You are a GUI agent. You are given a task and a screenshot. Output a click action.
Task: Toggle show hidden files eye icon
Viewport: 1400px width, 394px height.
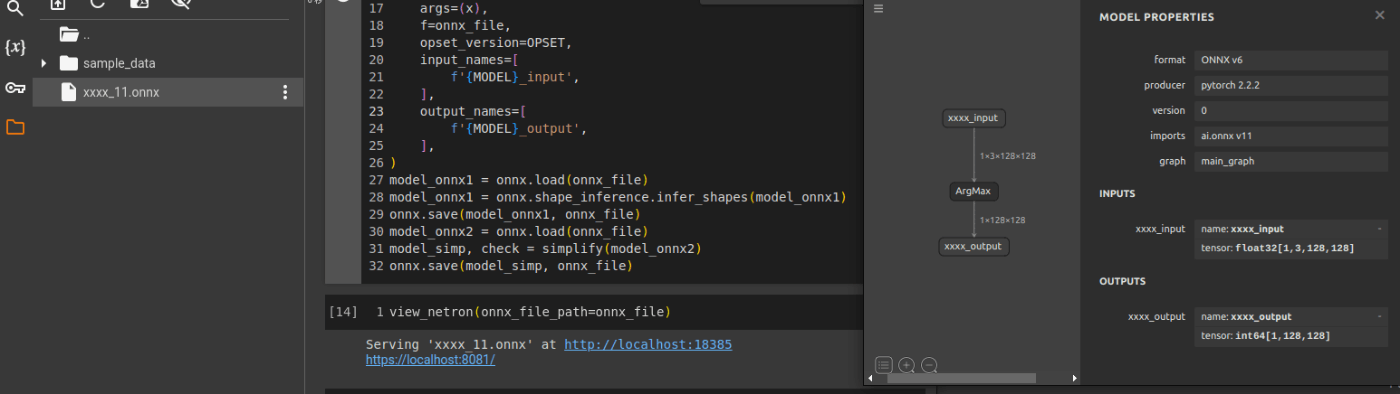(x=180, y=4)
